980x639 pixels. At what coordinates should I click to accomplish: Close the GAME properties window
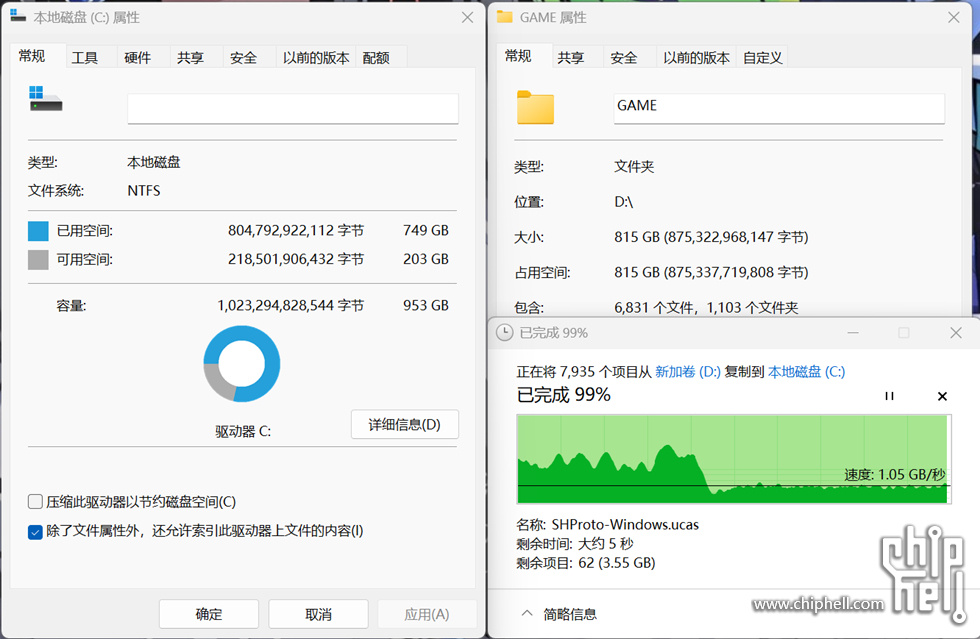(954, 18)
